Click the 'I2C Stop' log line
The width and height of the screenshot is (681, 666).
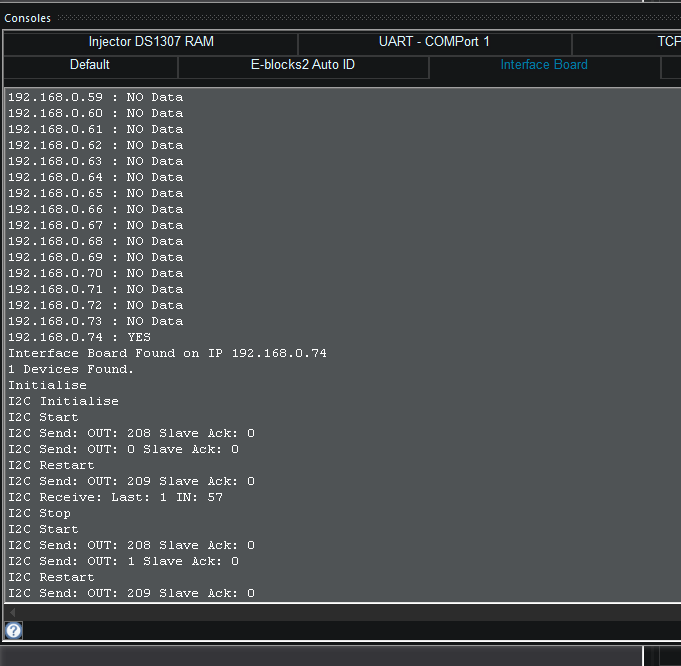[x=40, y=513]
